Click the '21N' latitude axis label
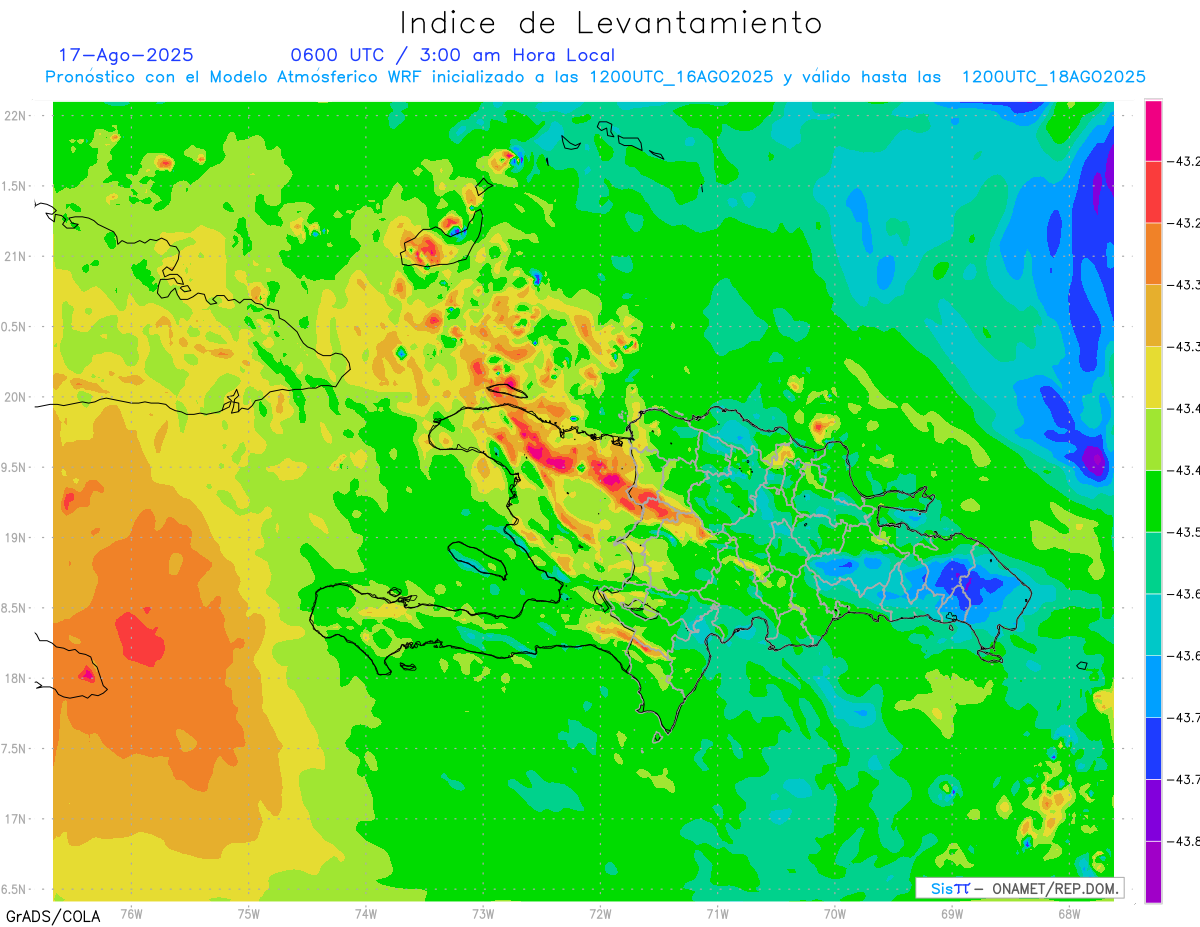 (17, 256)
